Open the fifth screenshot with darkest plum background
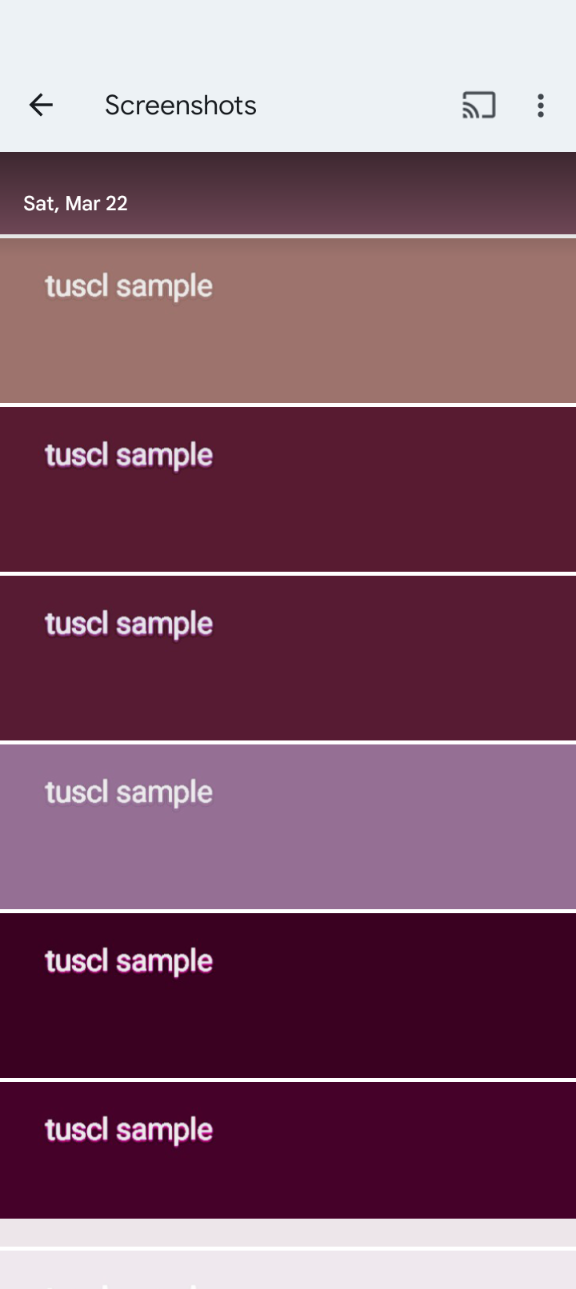This screenshot has width=576, height=1289. click(288, 995)
